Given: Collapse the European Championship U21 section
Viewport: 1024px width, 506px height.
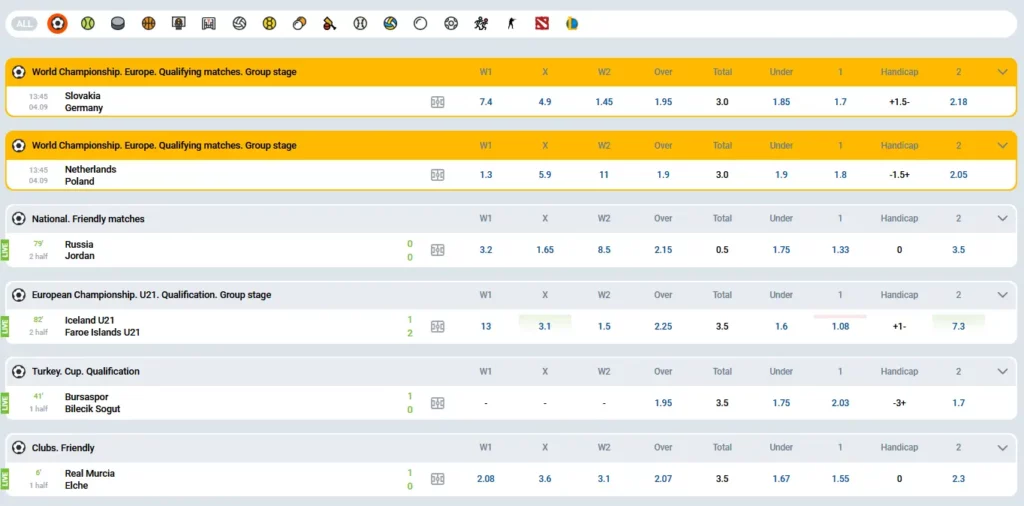Looking at the screenshot, I should 1002,295.
